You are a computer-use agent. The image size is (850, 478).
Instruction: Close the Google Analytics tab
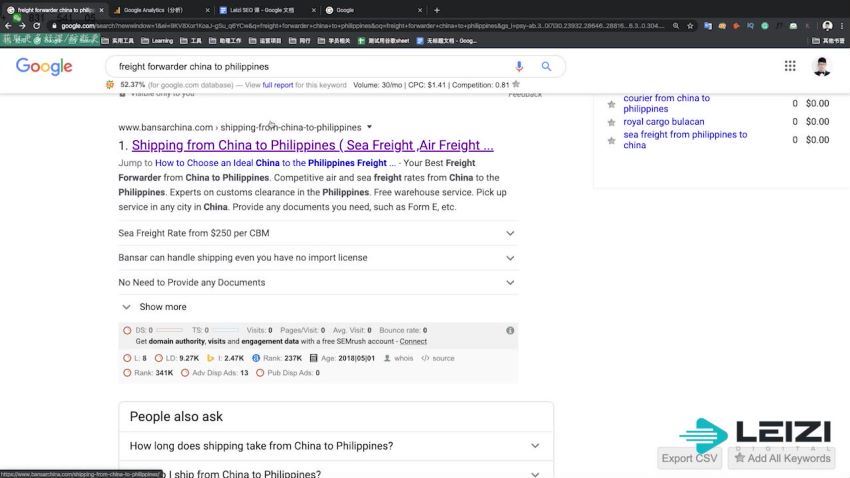[208, 10]
